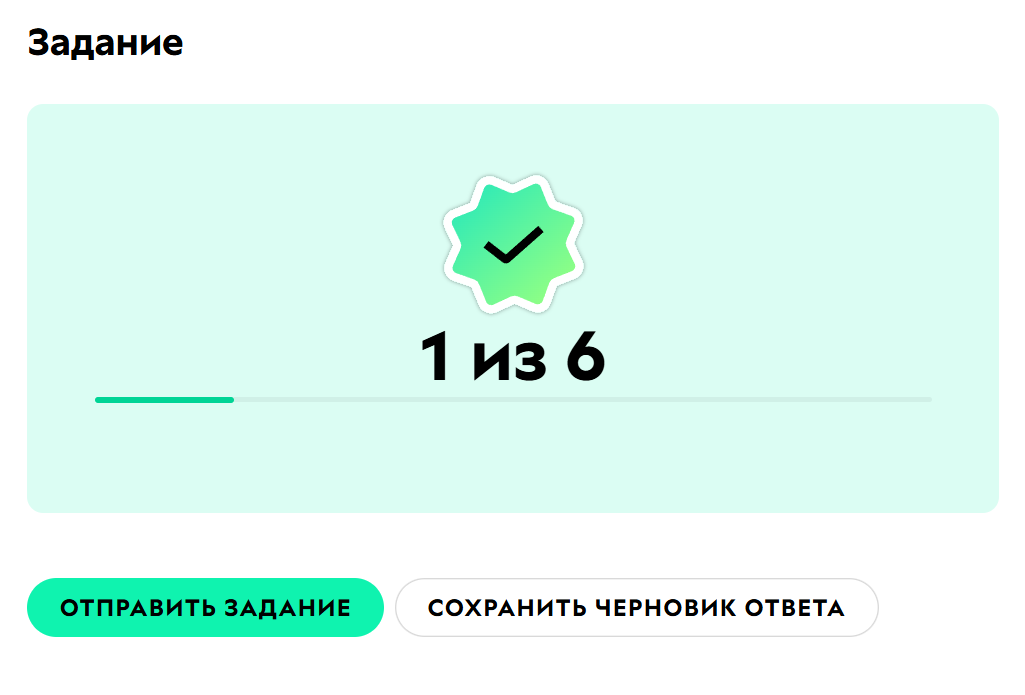The height and width of the screenshot is (695, 1025).
Task: Click the word ОТПРАВИТЬ on the green button
Action: (x=138, y=608)
